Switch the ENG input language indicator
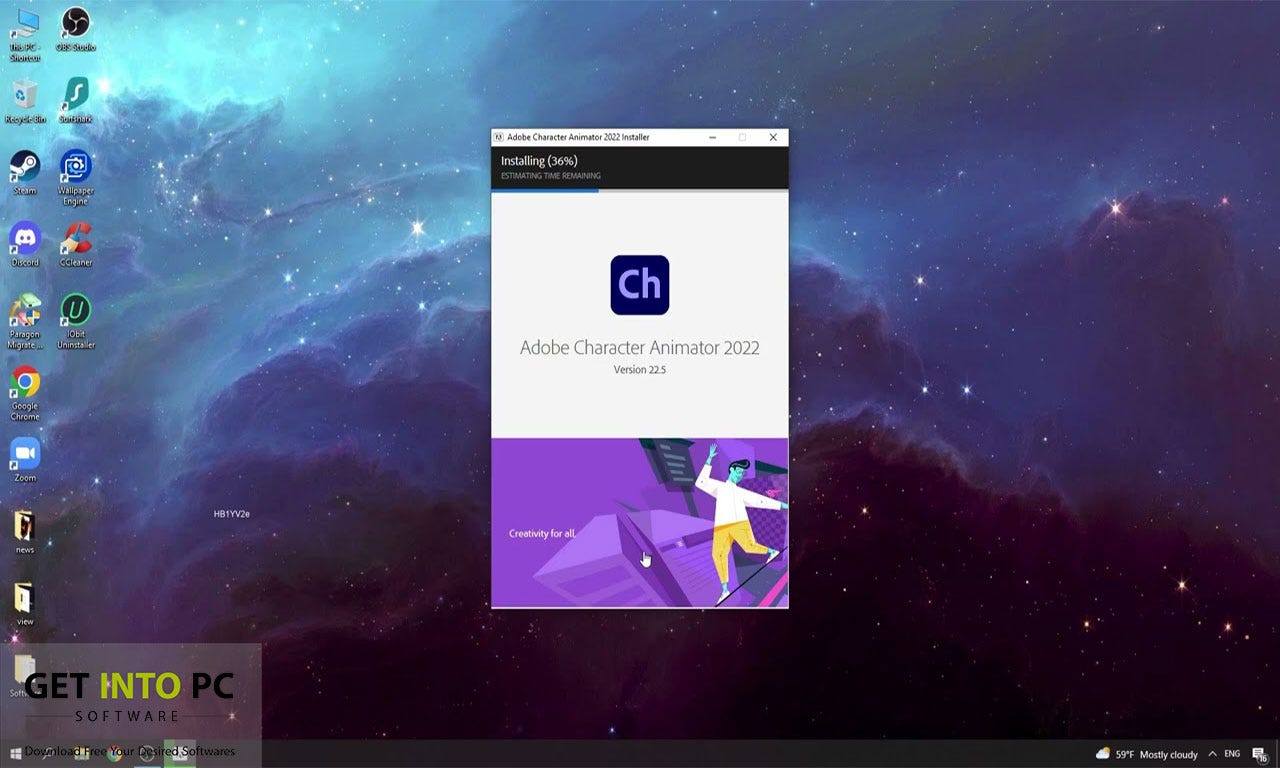Image resolution: width=1280 pixels, height=768 pixels. pos(1232,754)
